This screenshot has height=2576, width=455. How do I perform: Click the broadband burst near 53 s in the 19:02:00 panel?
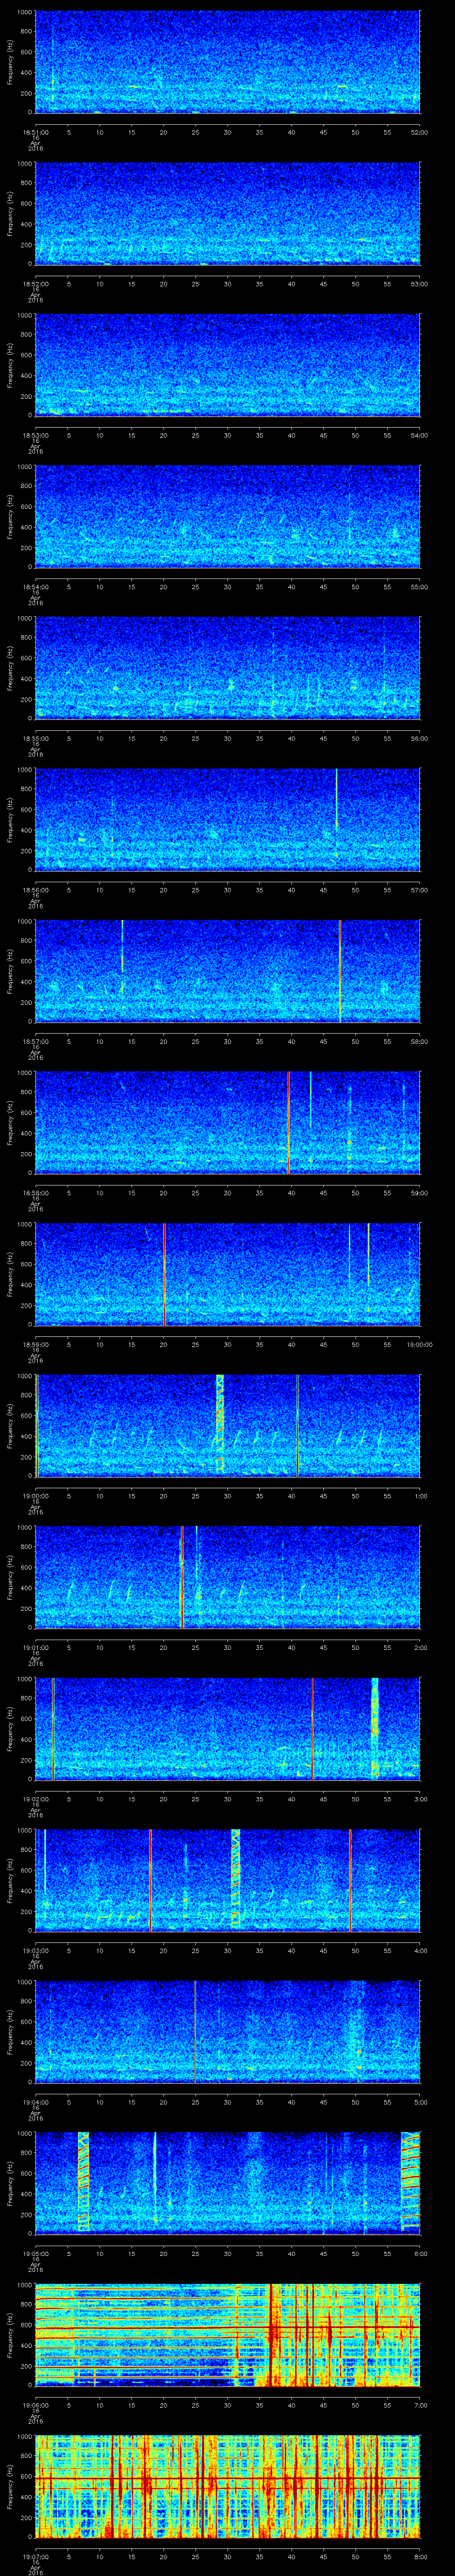[375, 1728]
